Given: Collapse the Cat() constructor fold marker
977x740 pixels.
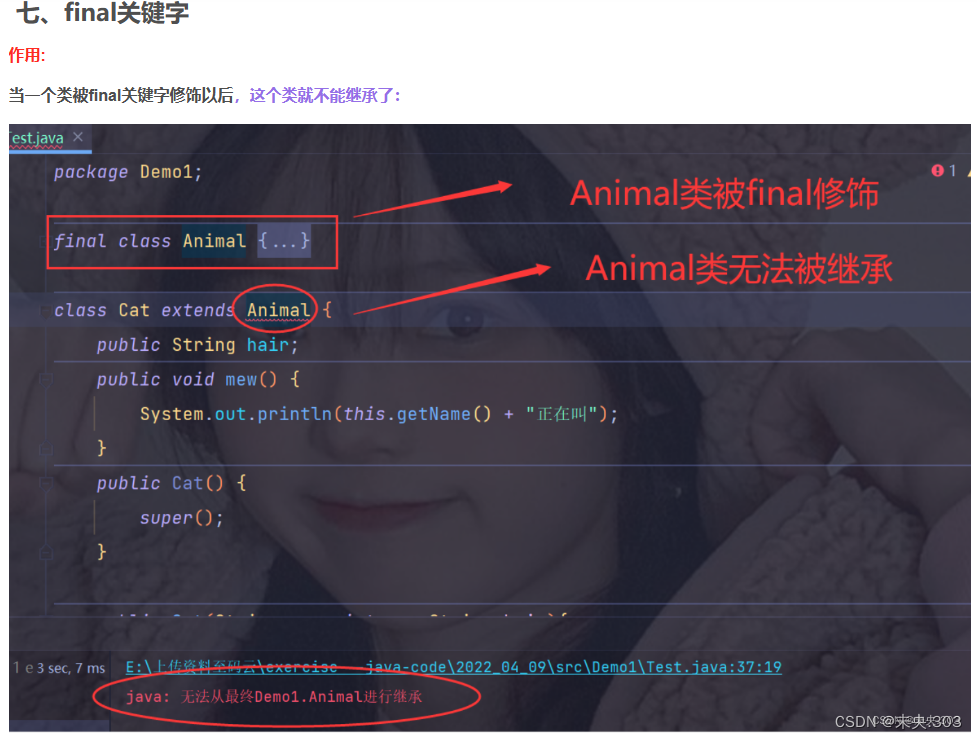Looking at the screenshot, I should click(45, 483).
